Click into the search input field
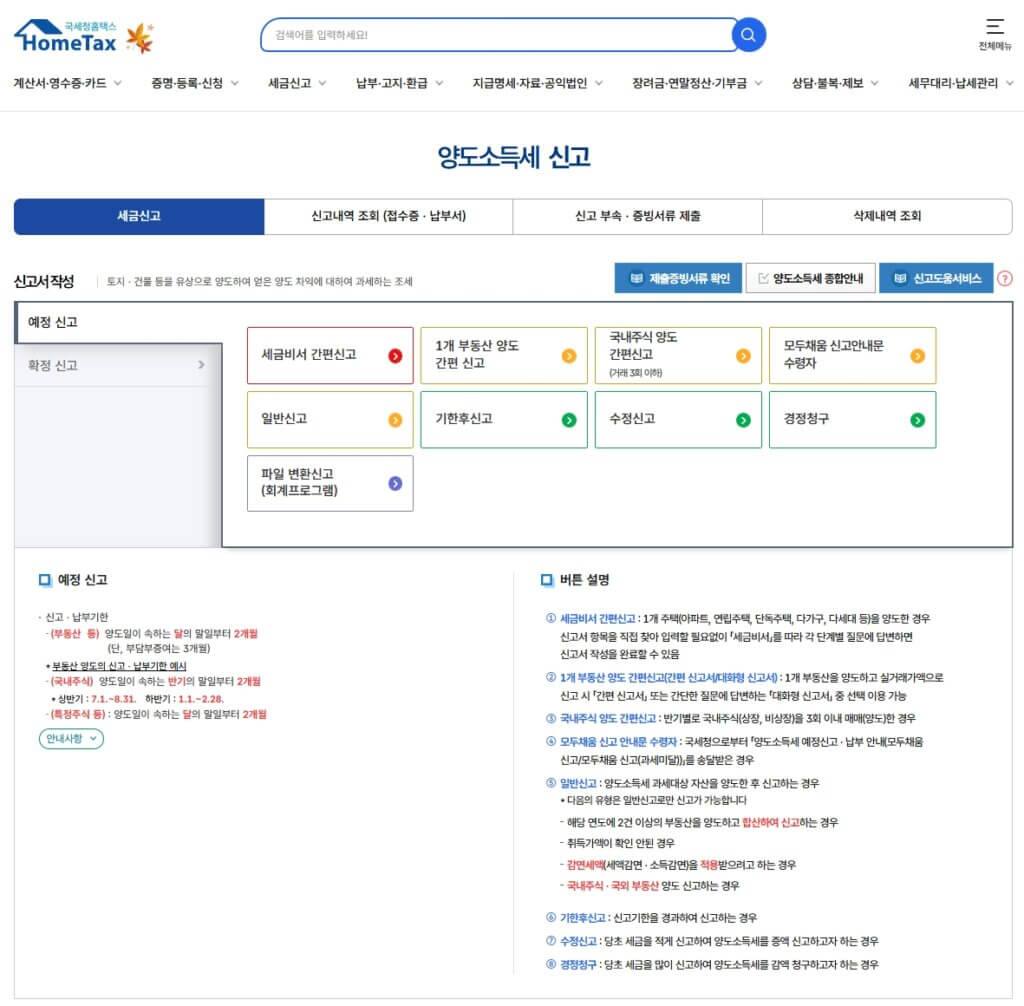This screenshot has width=1024, height=1006. (495, 35)
